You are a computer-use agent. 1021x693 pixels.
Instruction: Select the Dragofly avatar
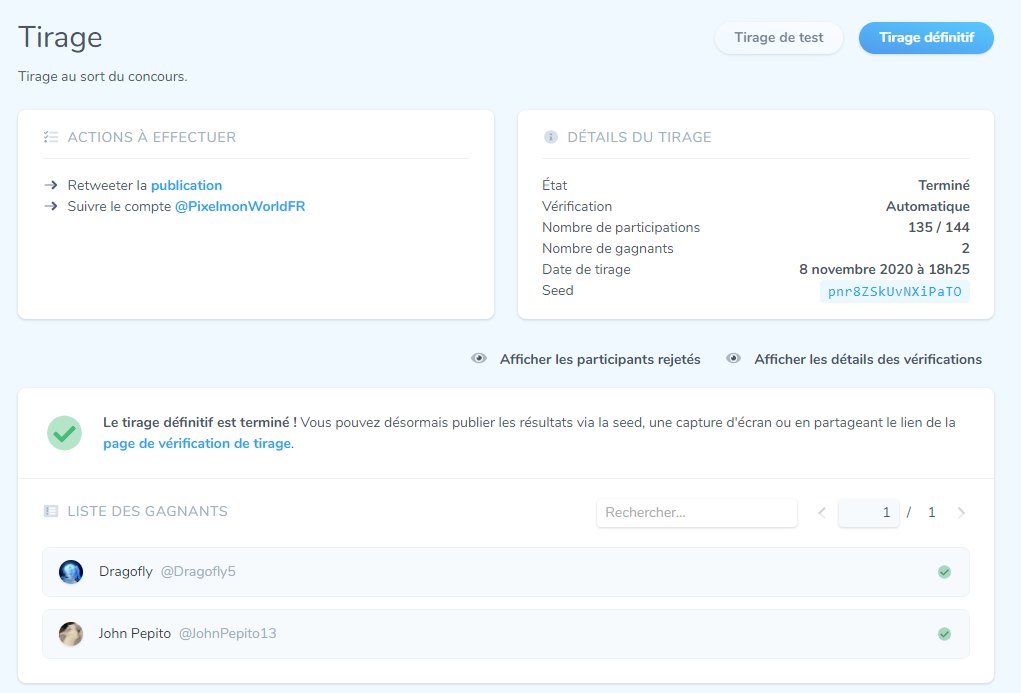click(x=71, y=572)
